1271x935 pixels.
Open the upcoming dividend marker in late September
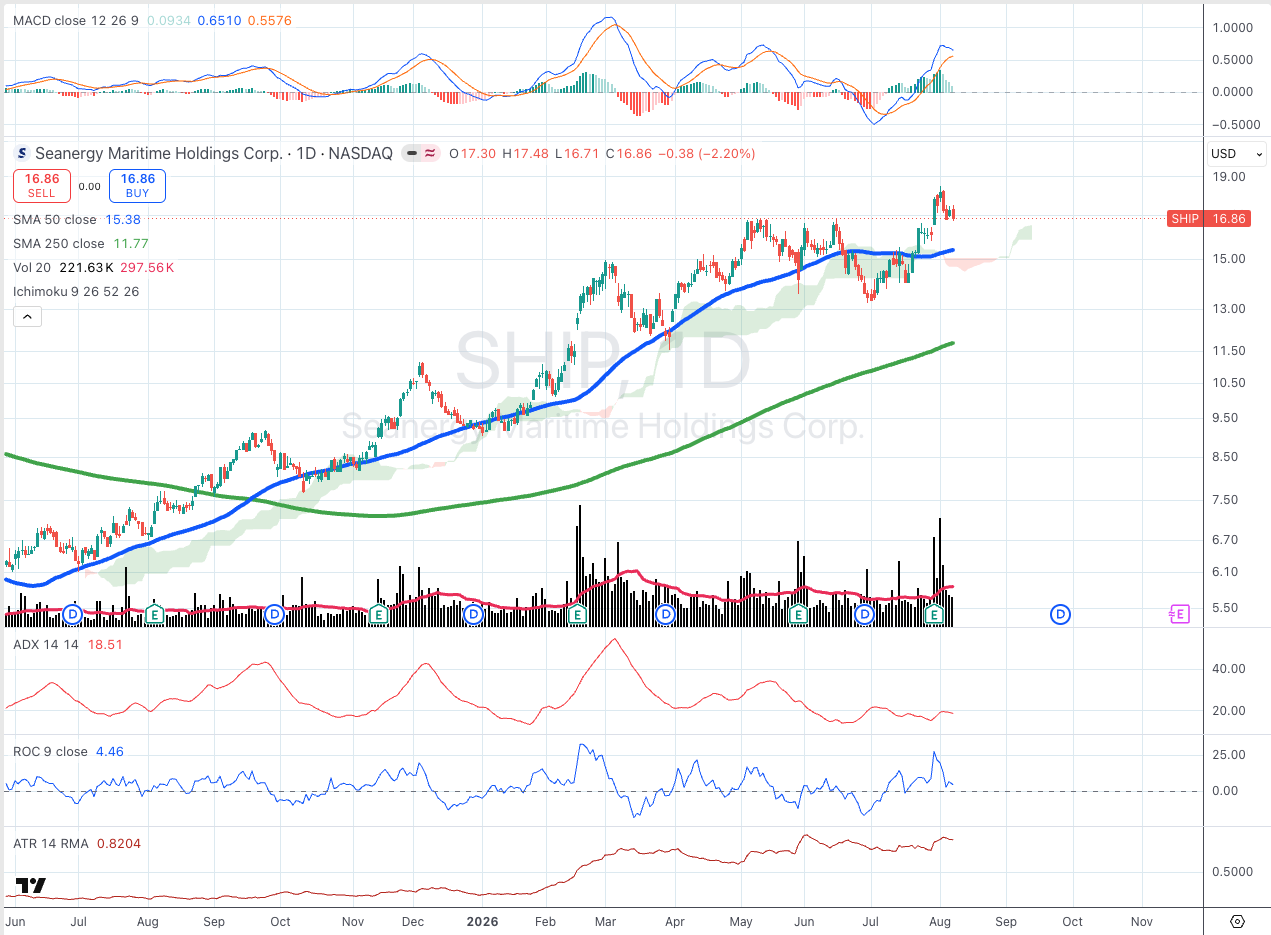pyautogui.click(x=1060, y=613)
